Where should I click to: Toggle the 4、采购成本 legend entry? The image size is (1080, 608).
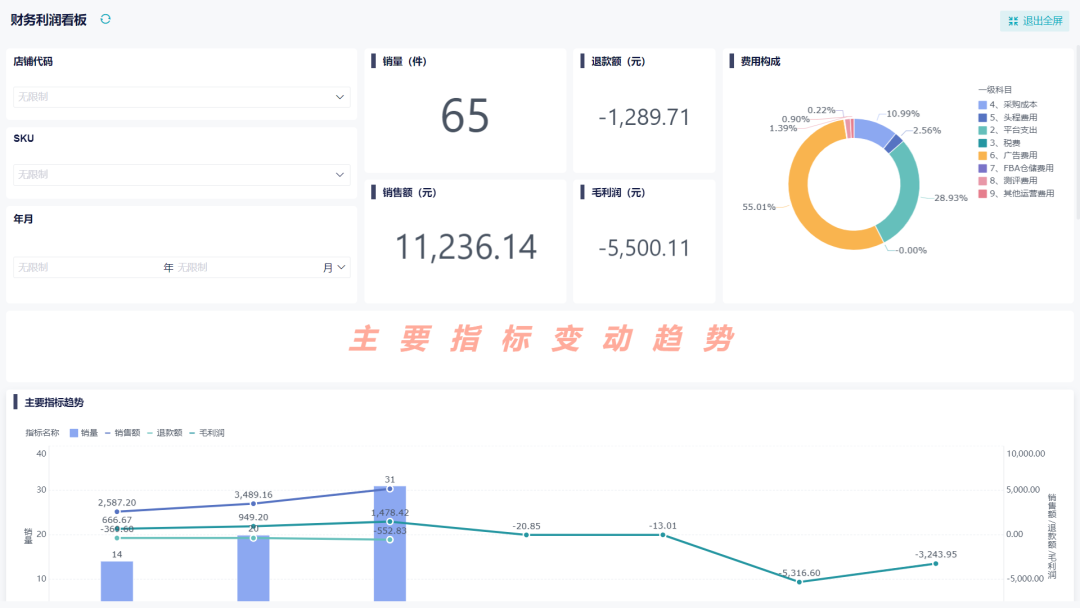pos(1008,105)
